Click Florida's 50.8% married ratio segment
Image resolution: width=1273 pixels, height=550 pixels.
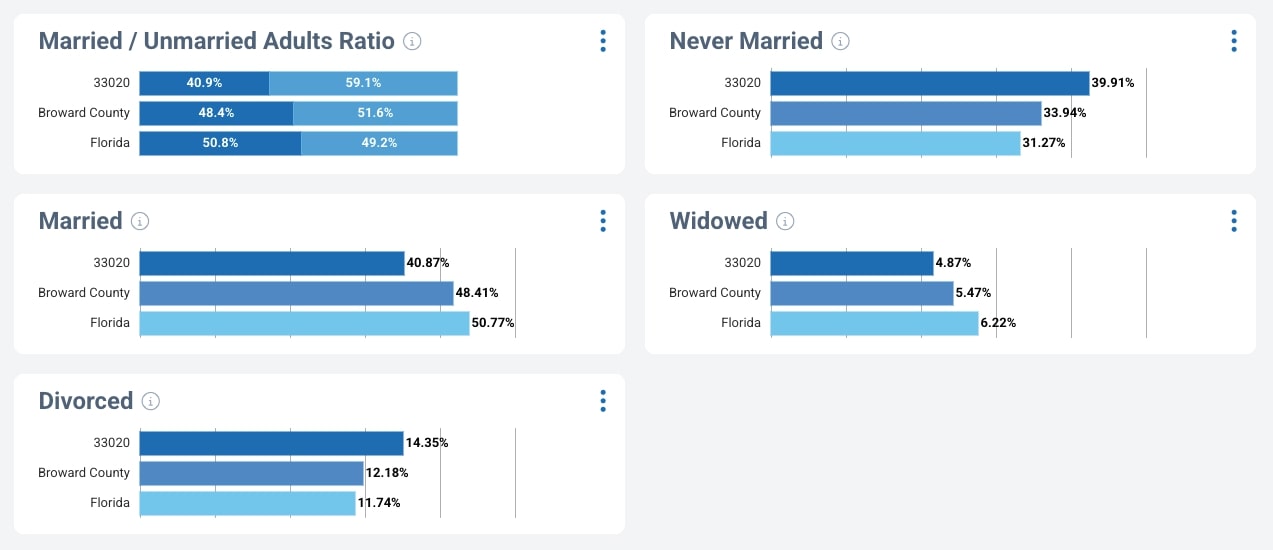tap(220, 143)
